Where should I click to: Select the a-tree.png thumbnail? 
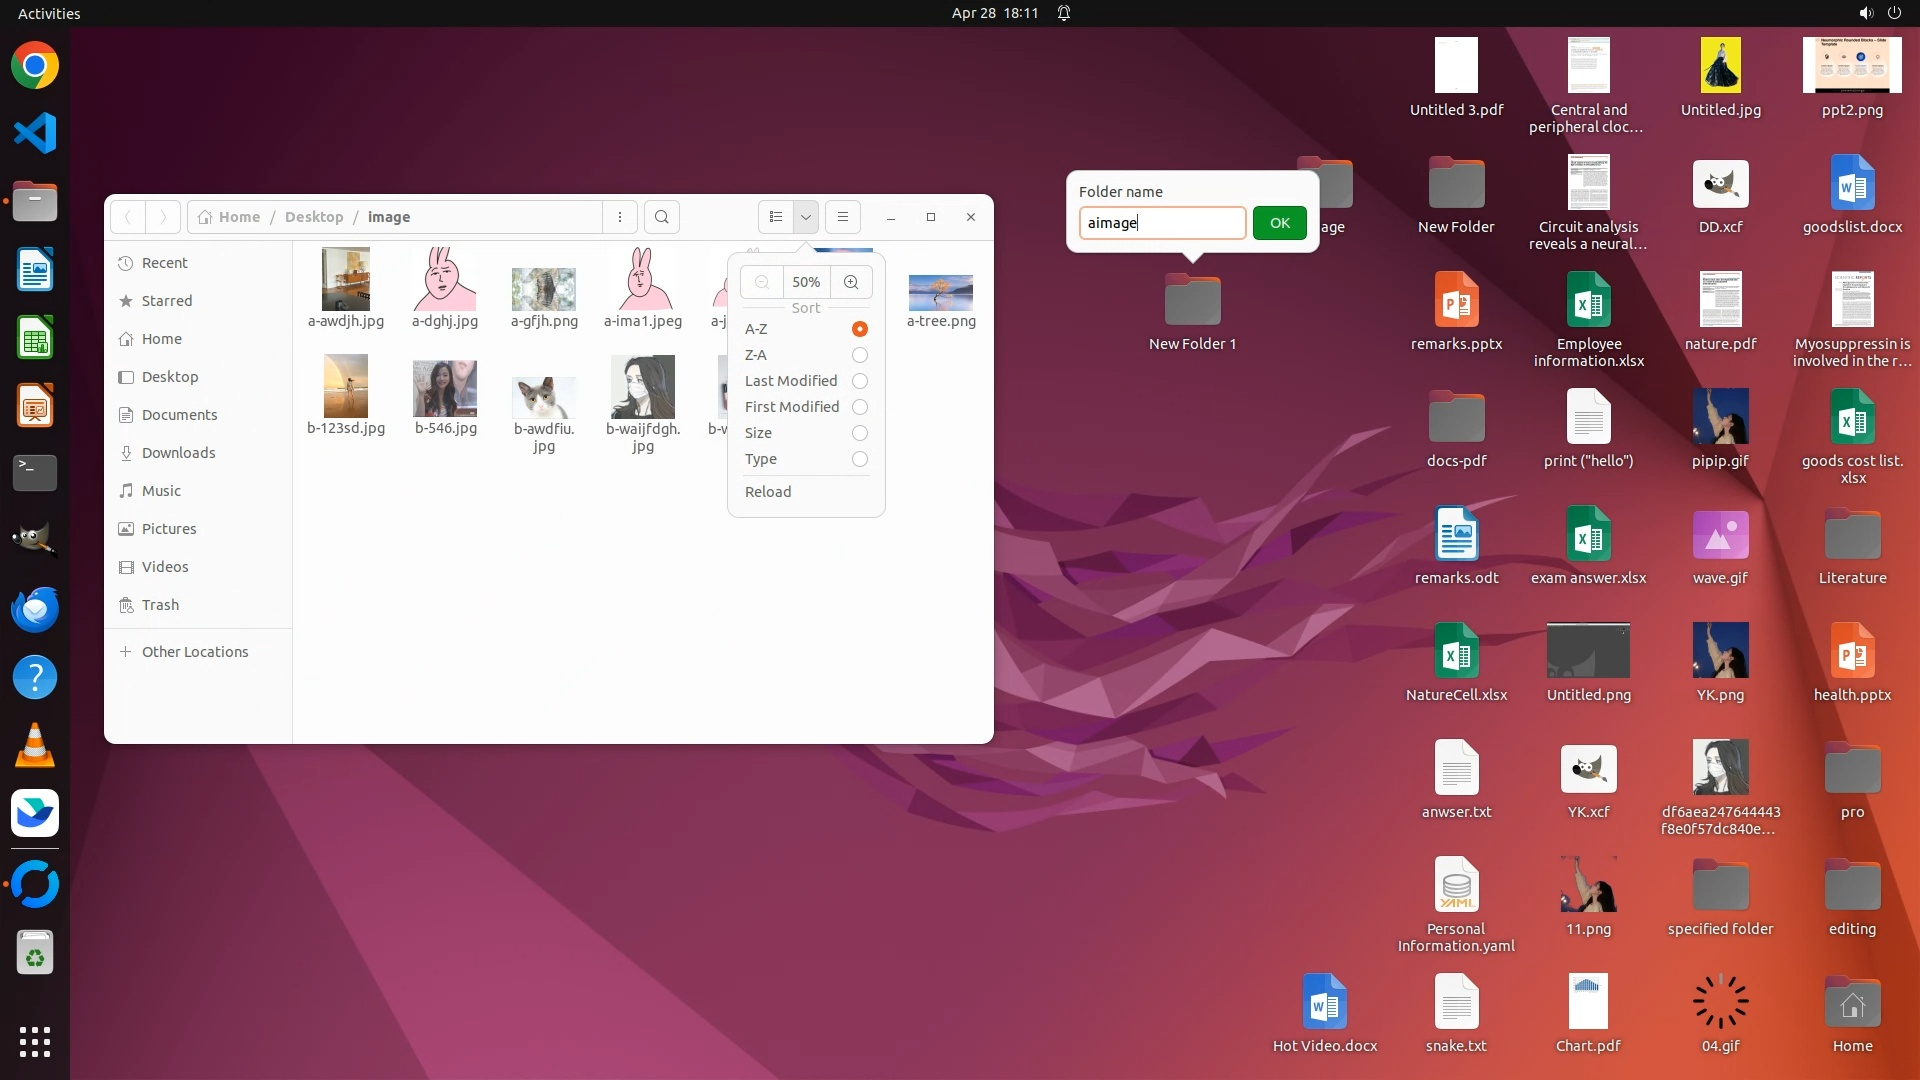940,293
